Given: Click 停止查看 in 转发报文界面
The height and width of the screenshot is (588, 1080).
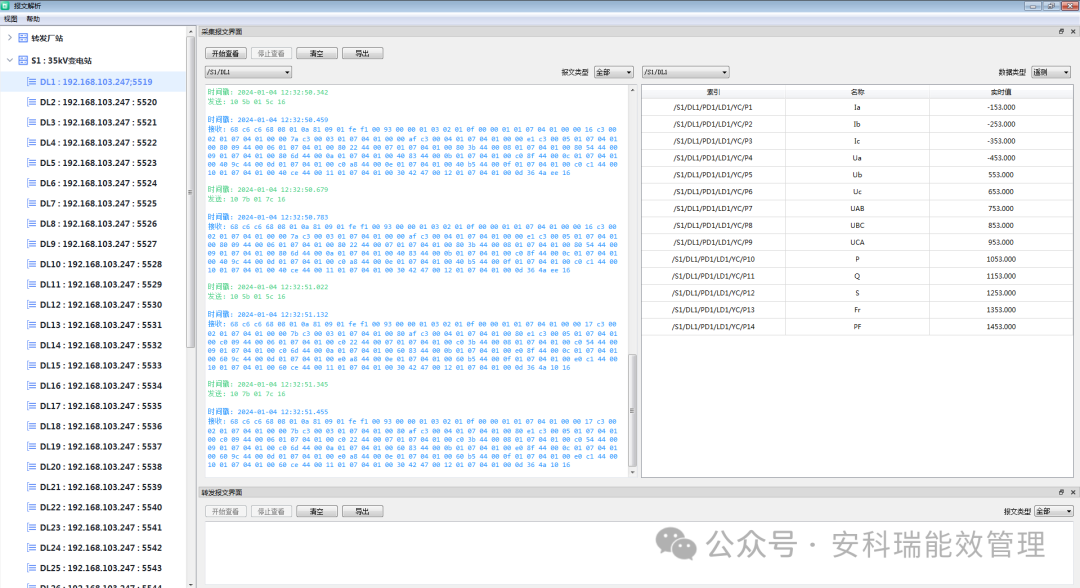Looking at the screenshot, I should [271, 512].
